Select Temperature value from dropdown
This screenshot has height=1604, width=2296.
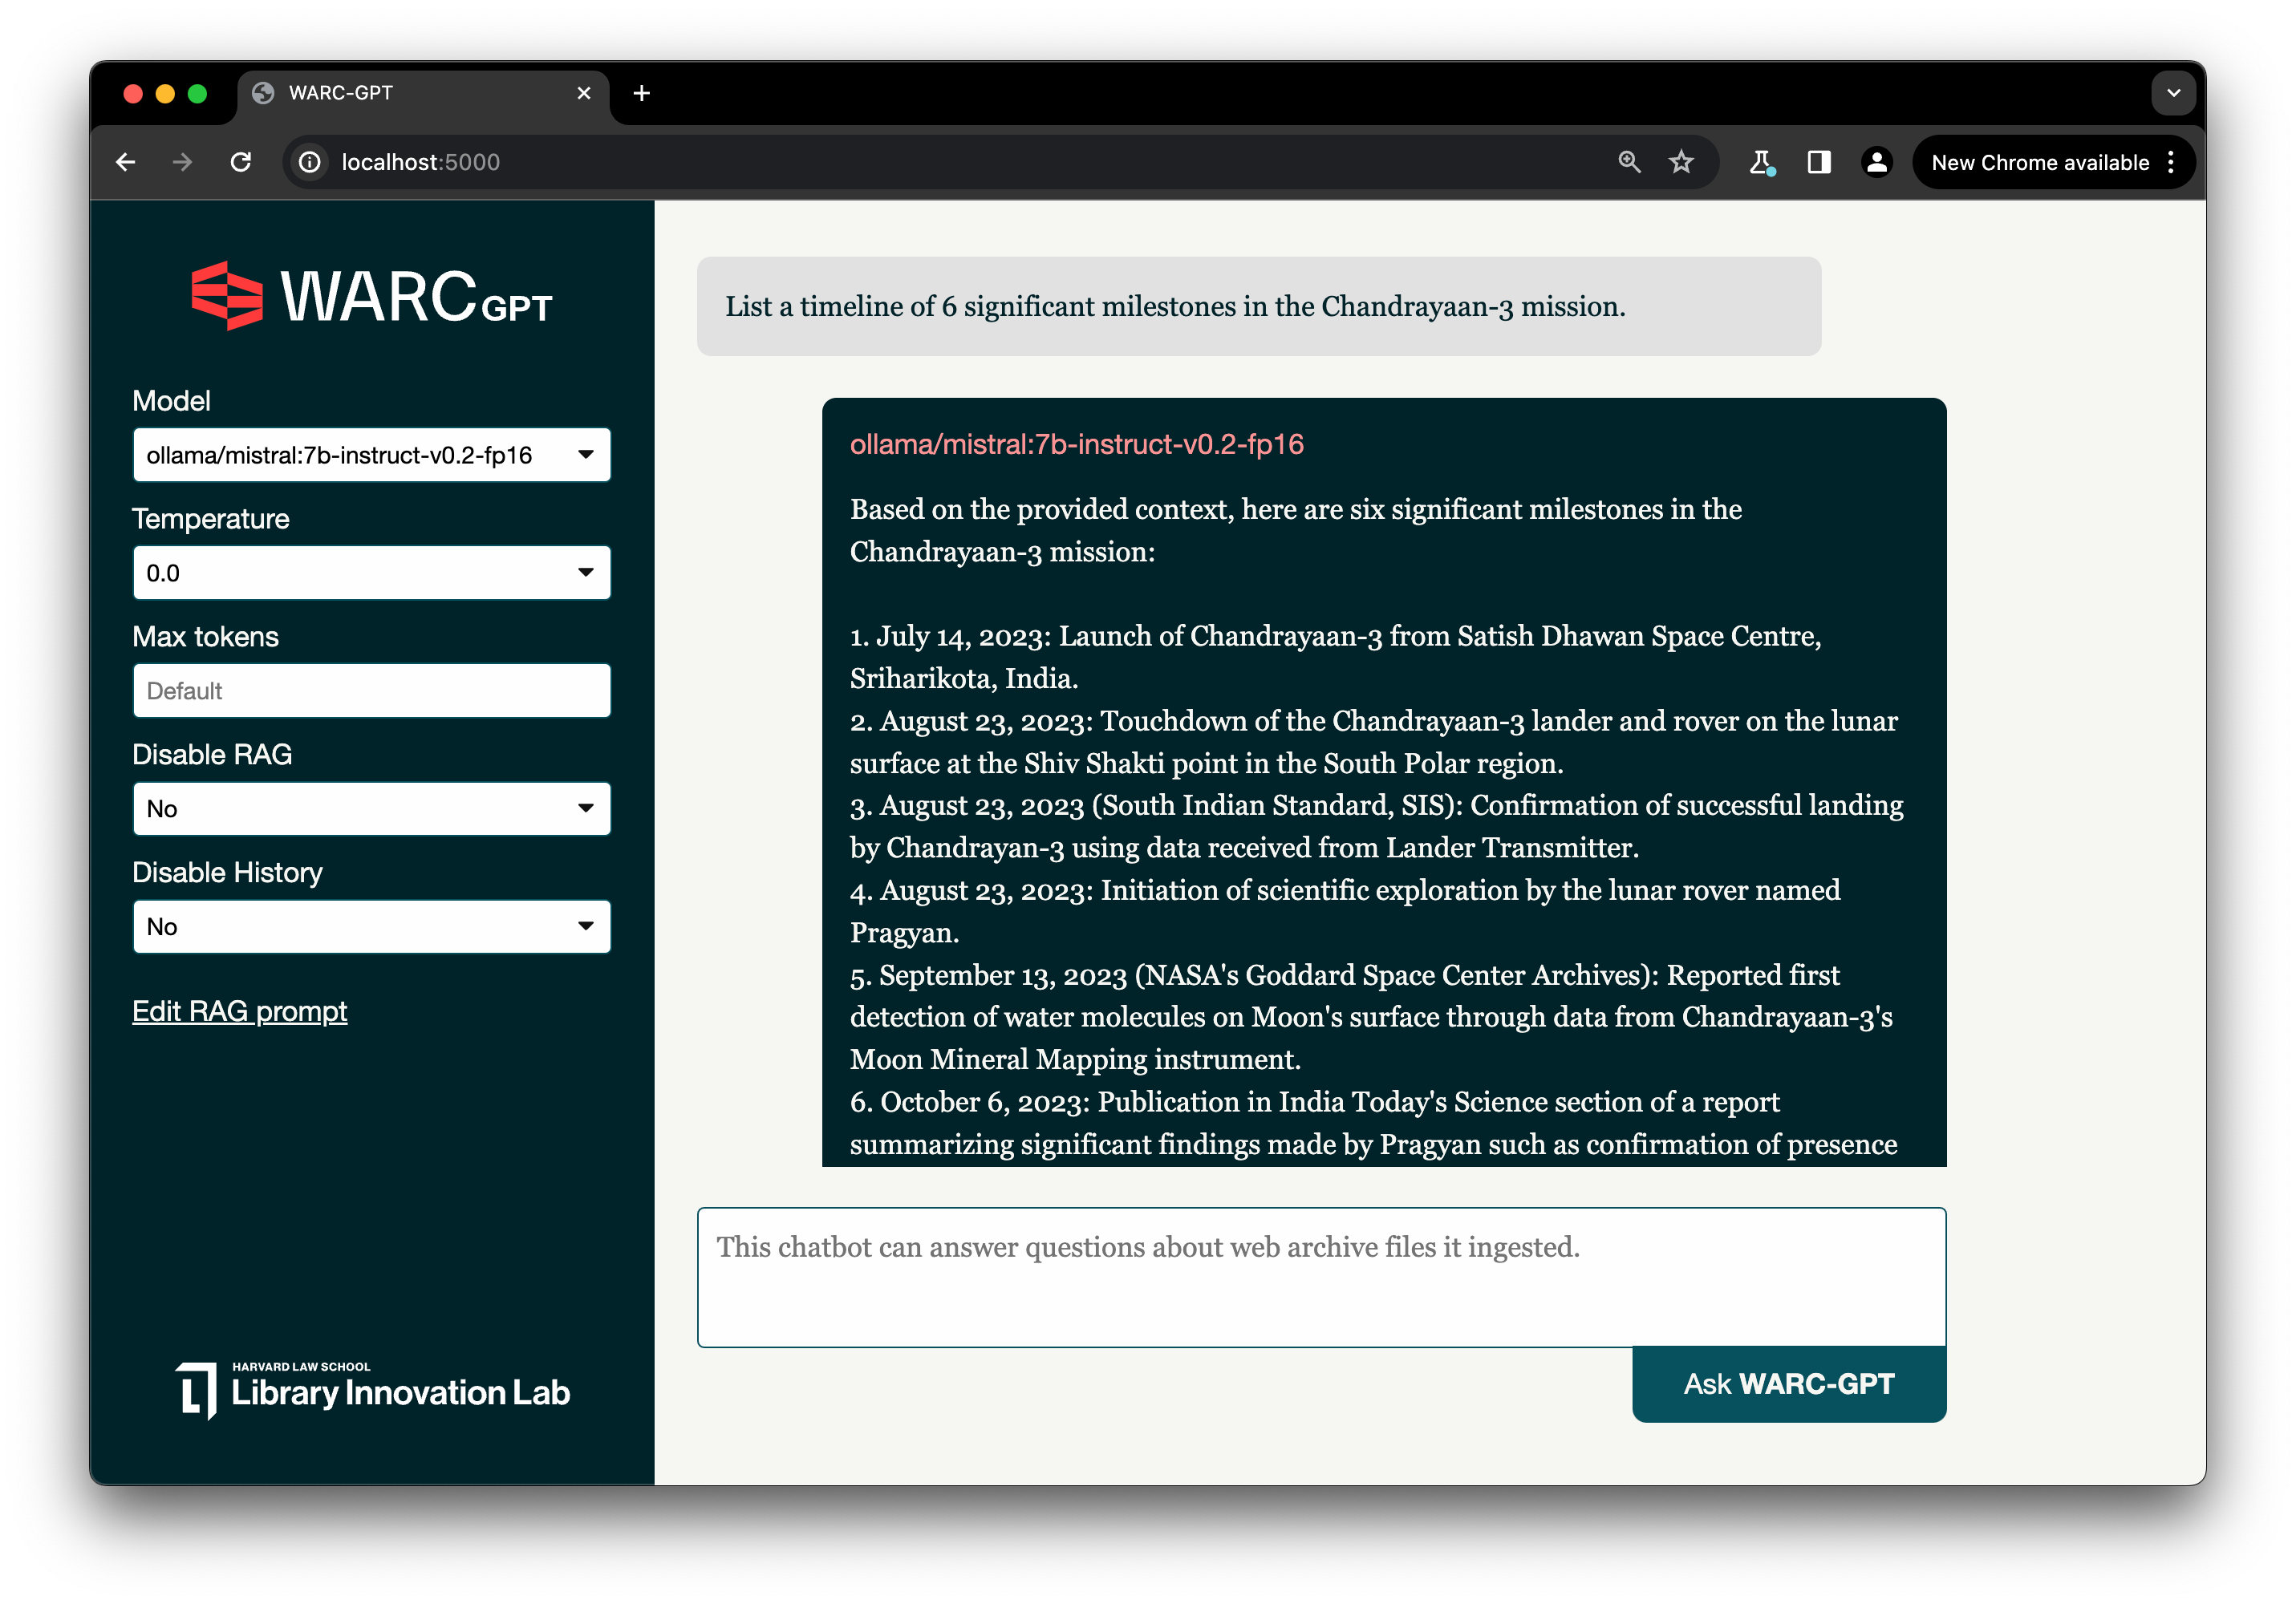tap(370, 573)
